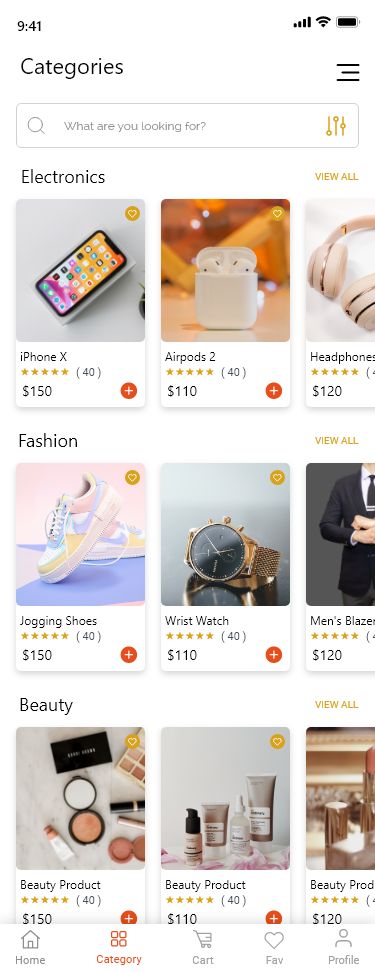Favorite the Jogging Shoes with heart
The width and height of the screenshot is (375, 972).
point(132,477)
